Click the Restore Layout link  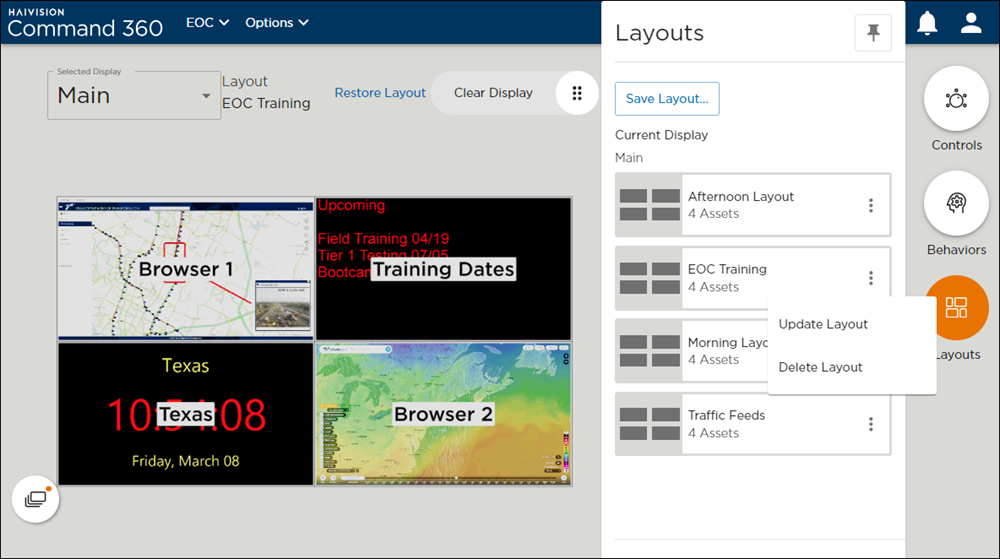coord(380,93)
